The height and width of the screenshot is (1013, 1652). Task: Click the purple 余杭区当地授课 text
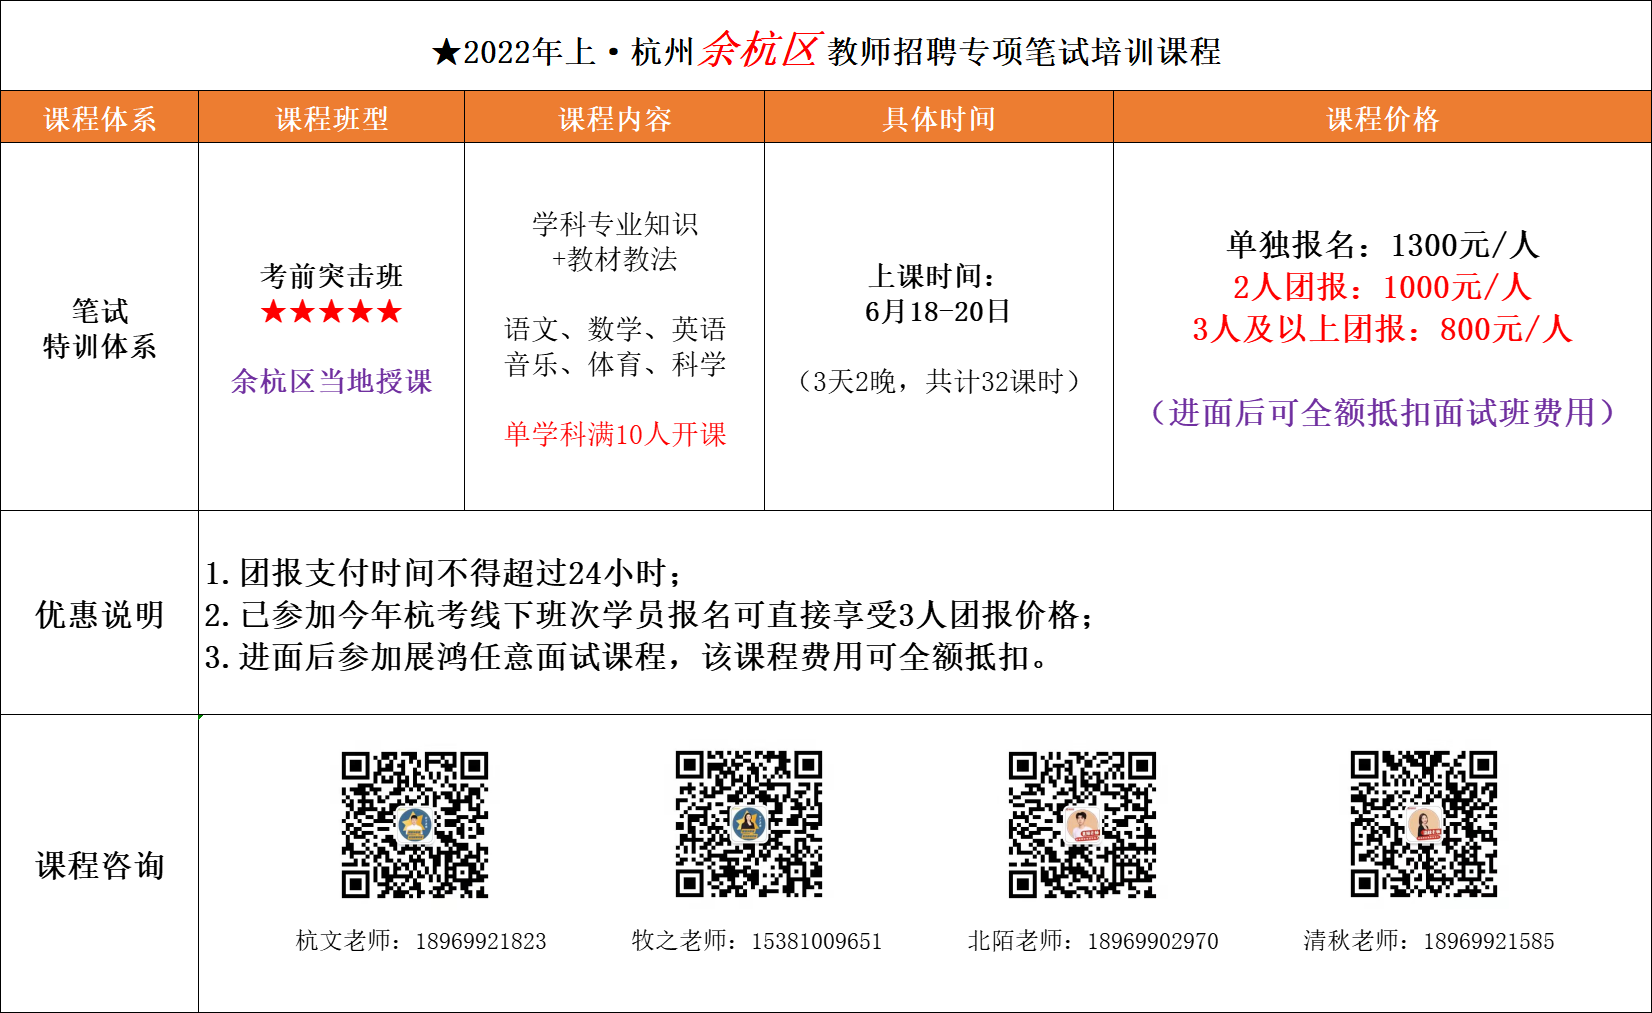332,381
